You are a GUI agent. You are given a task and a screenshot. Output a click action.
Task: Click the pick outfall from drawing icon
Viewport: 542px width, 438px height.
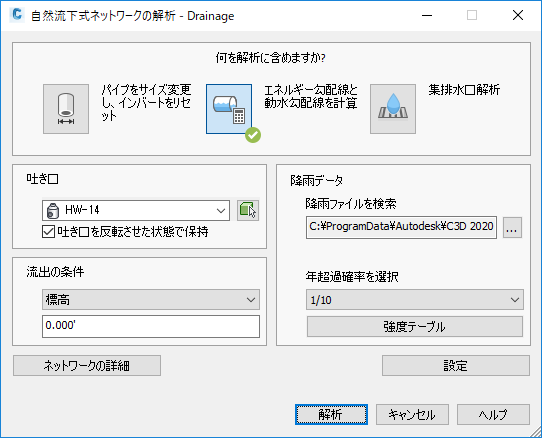point(248,210)
